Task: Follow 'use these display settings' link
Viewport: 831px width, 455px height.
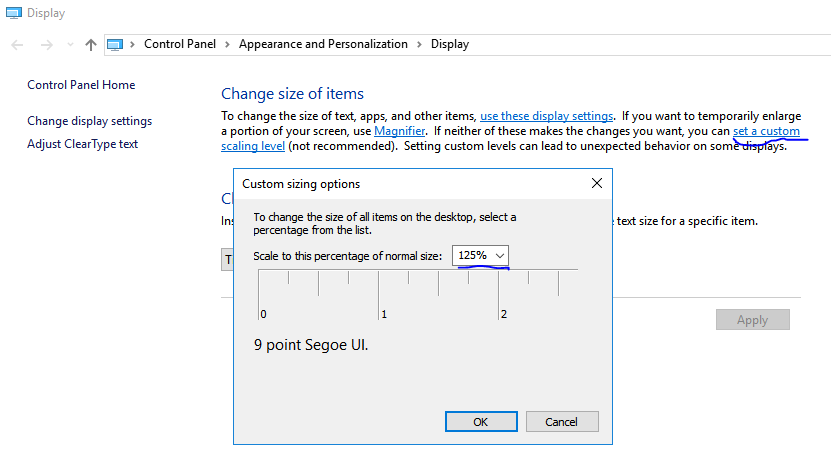Action: 546,116
